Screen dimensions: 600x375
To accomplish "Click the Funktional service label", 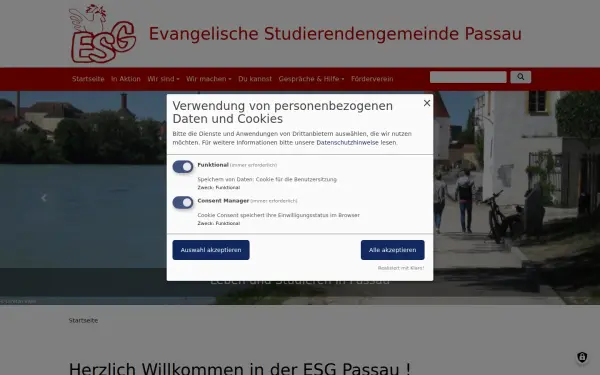I will (x=213, y=165).
